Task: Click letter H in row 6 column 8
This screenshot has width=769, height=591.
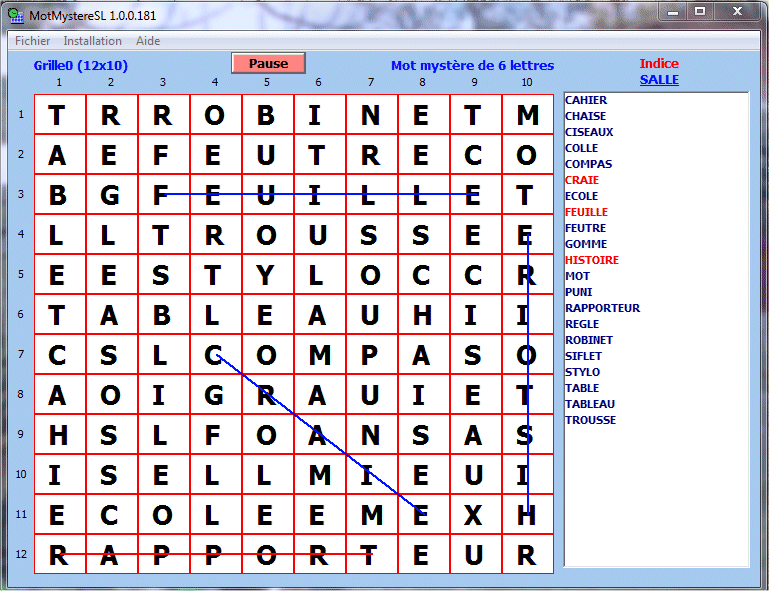Action: click(423, 314)
